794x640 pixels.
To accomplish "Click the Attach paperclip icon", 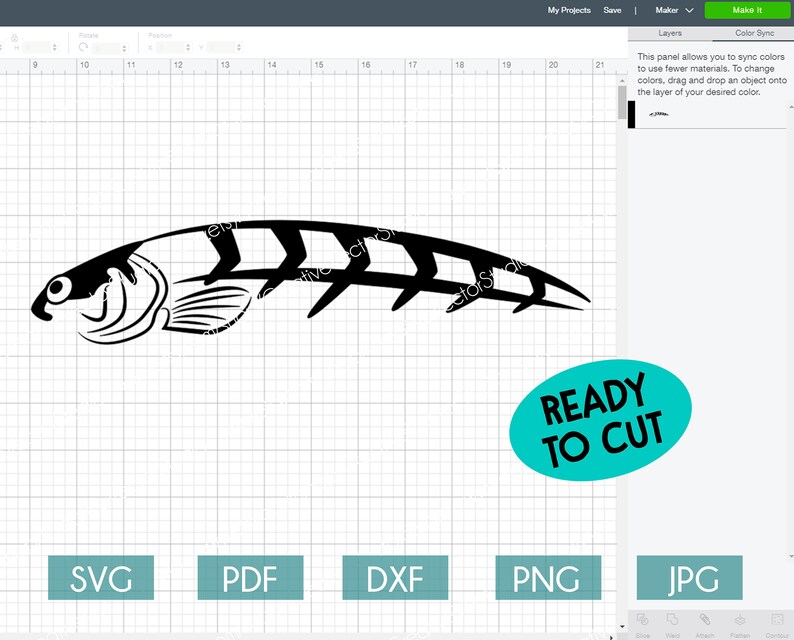I will coord(704,619).
